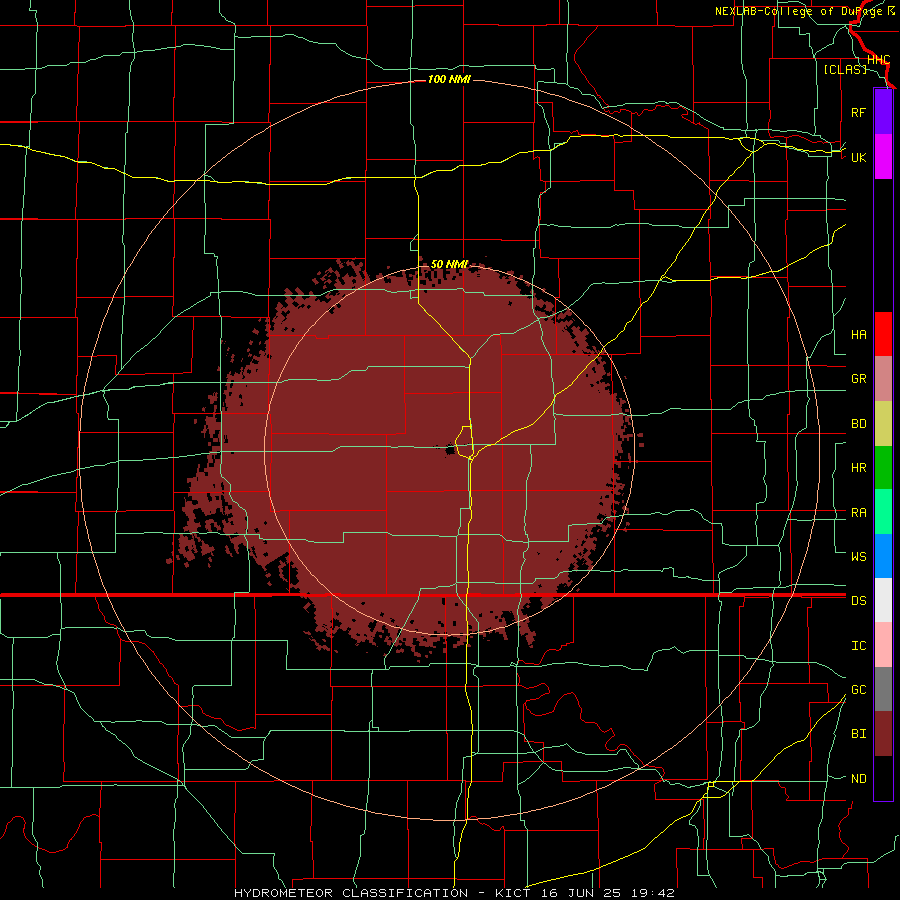Click the BI legend label
The image size is (900, 900).
[x=859, y=734]
